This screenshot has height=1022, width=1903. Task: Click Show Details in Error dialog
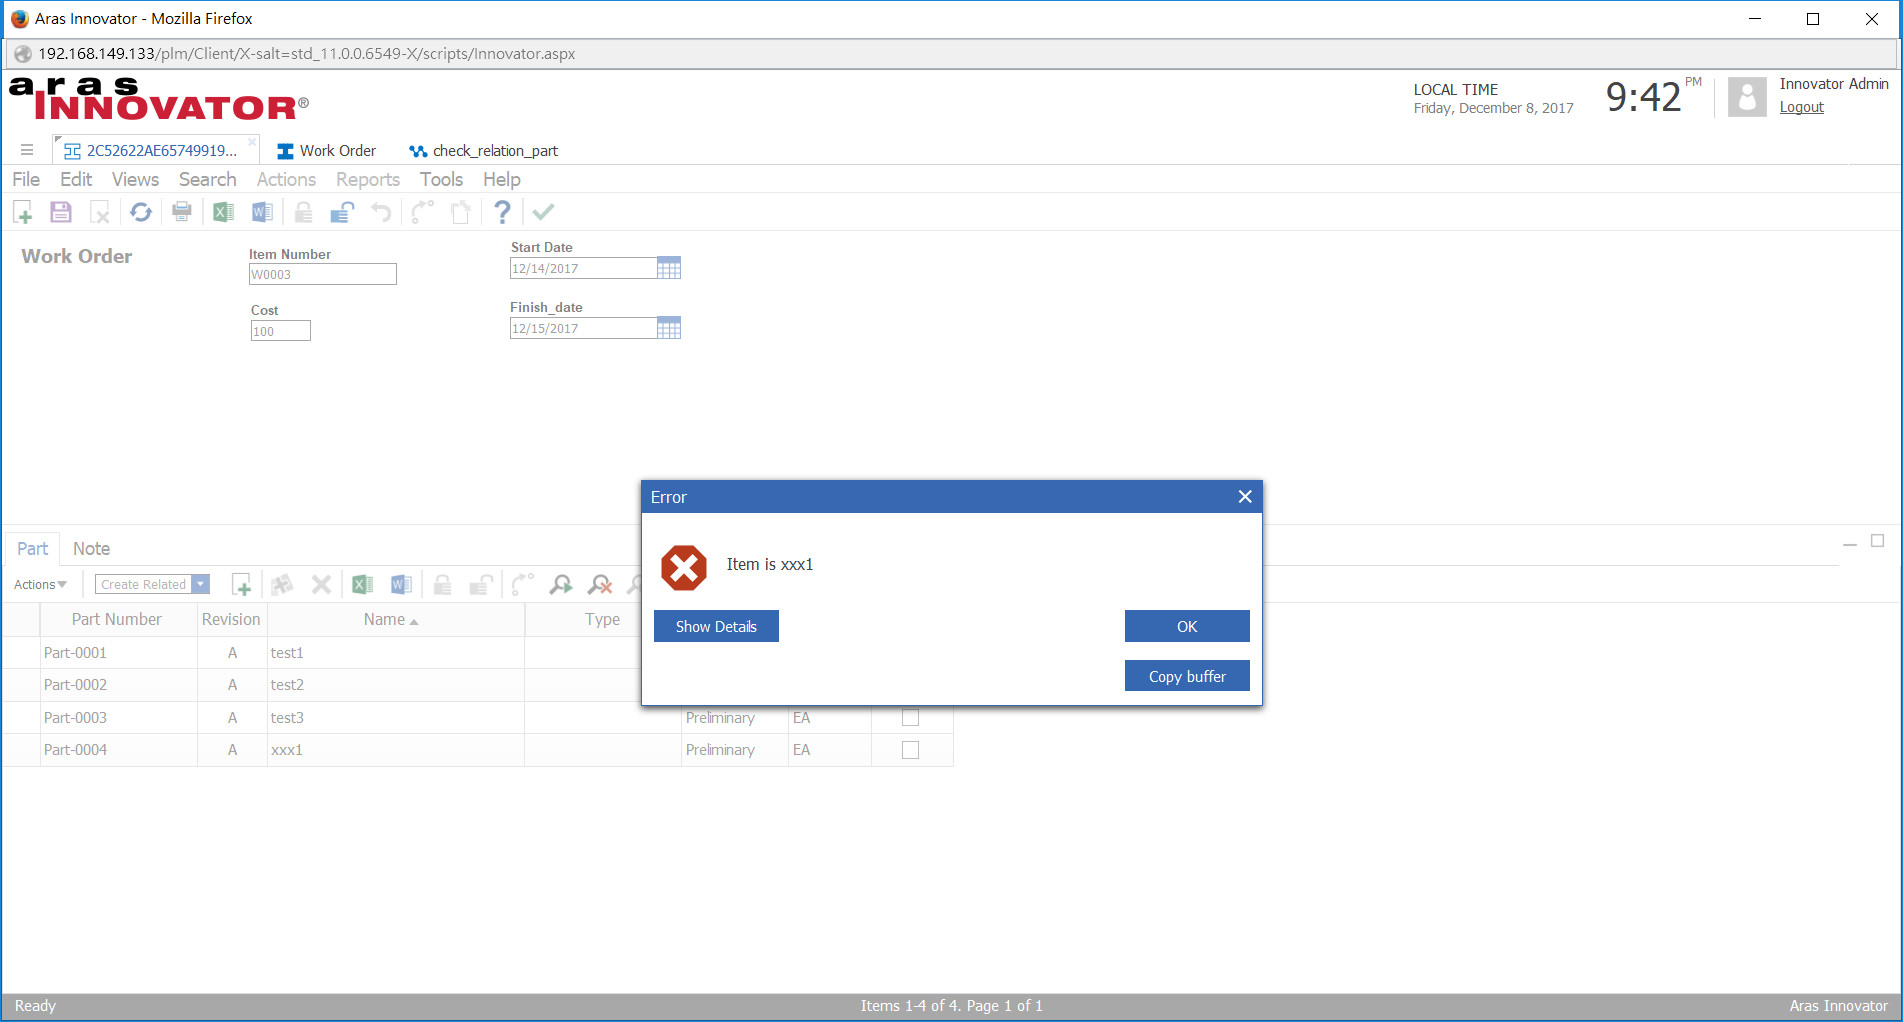coord(716,626)
